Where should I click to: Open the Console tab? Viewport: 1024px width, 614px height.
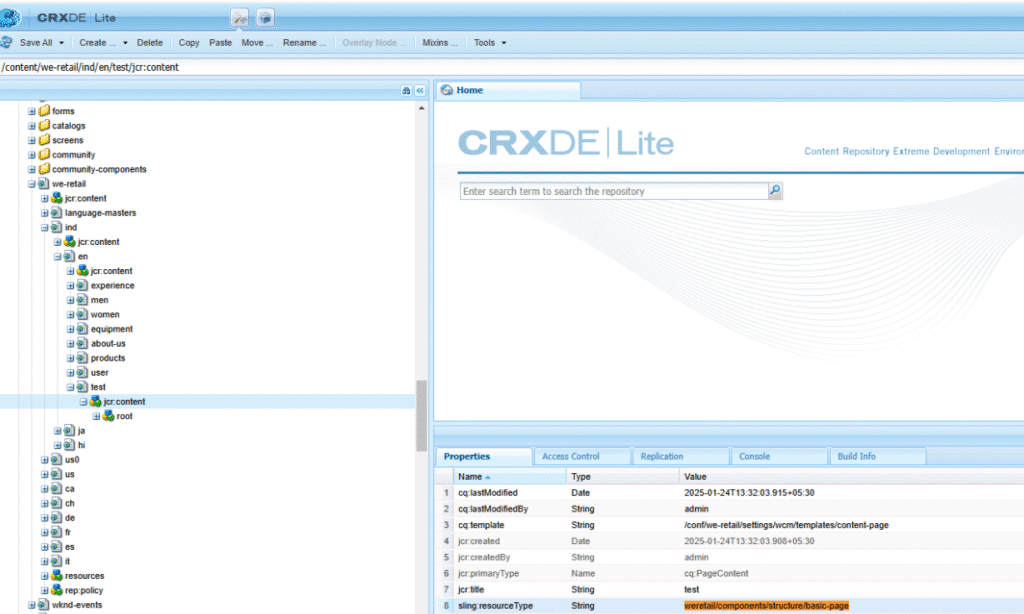779,457
